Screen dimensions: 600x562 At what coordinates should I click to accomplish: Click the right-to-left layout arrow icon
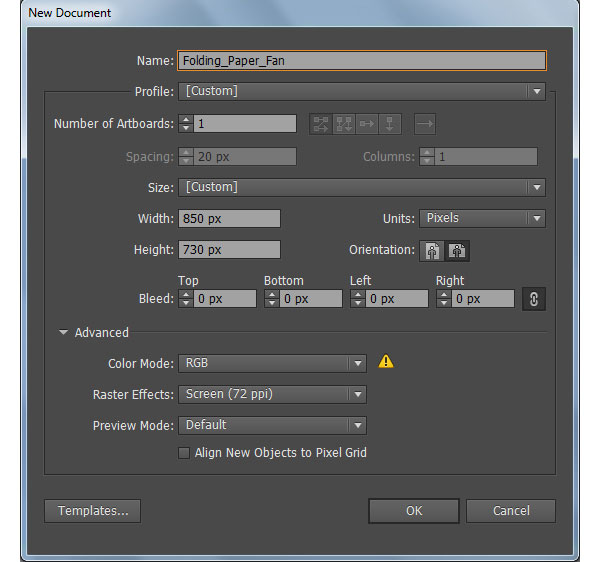pos(425,124)
